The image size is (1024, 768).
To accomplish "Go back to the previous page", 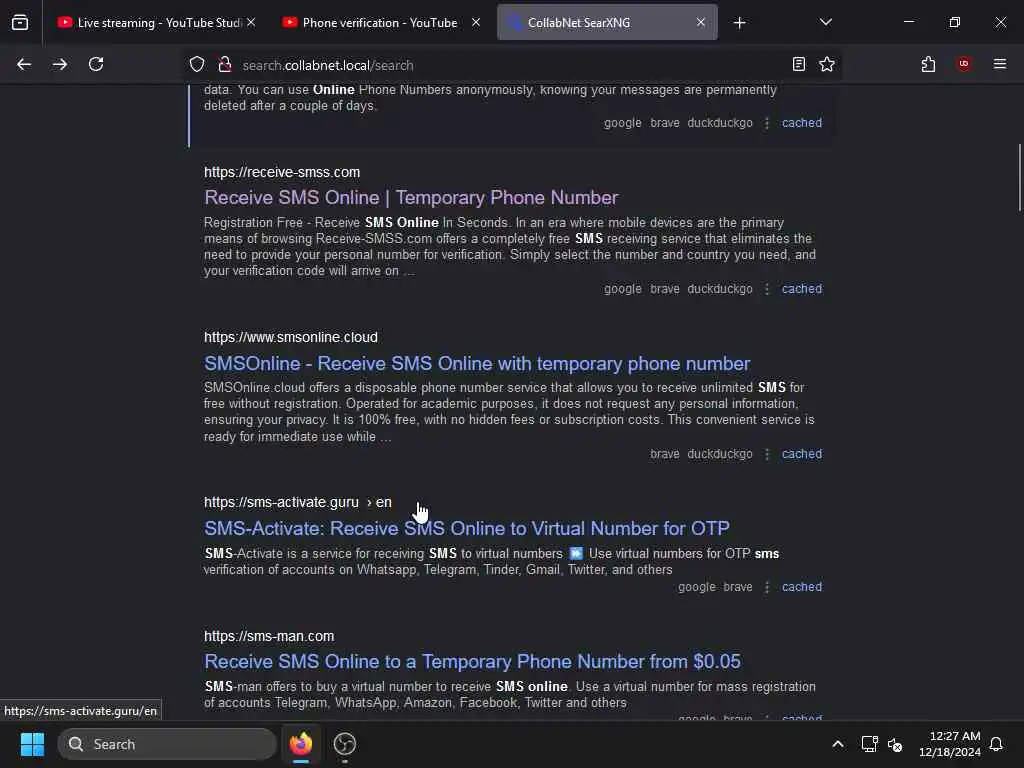I will click(x=24, y=64).
